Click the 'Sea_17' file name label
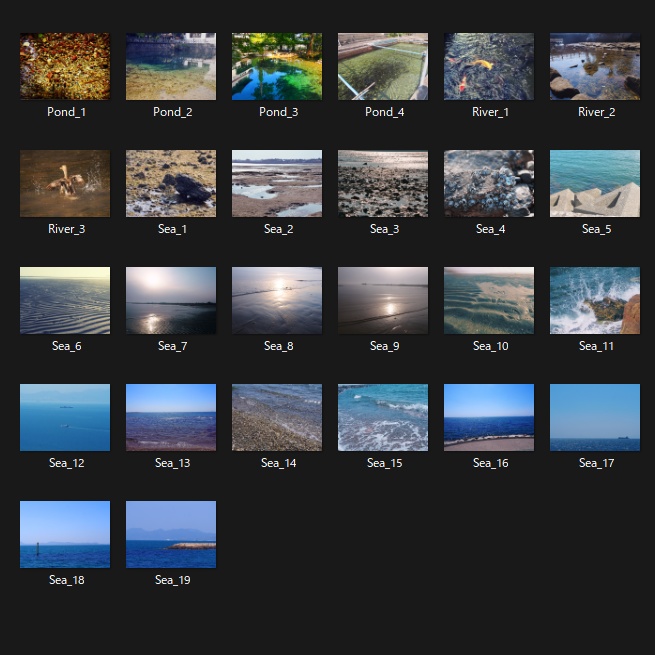This screenshot has height=655, width=655. 597,463
